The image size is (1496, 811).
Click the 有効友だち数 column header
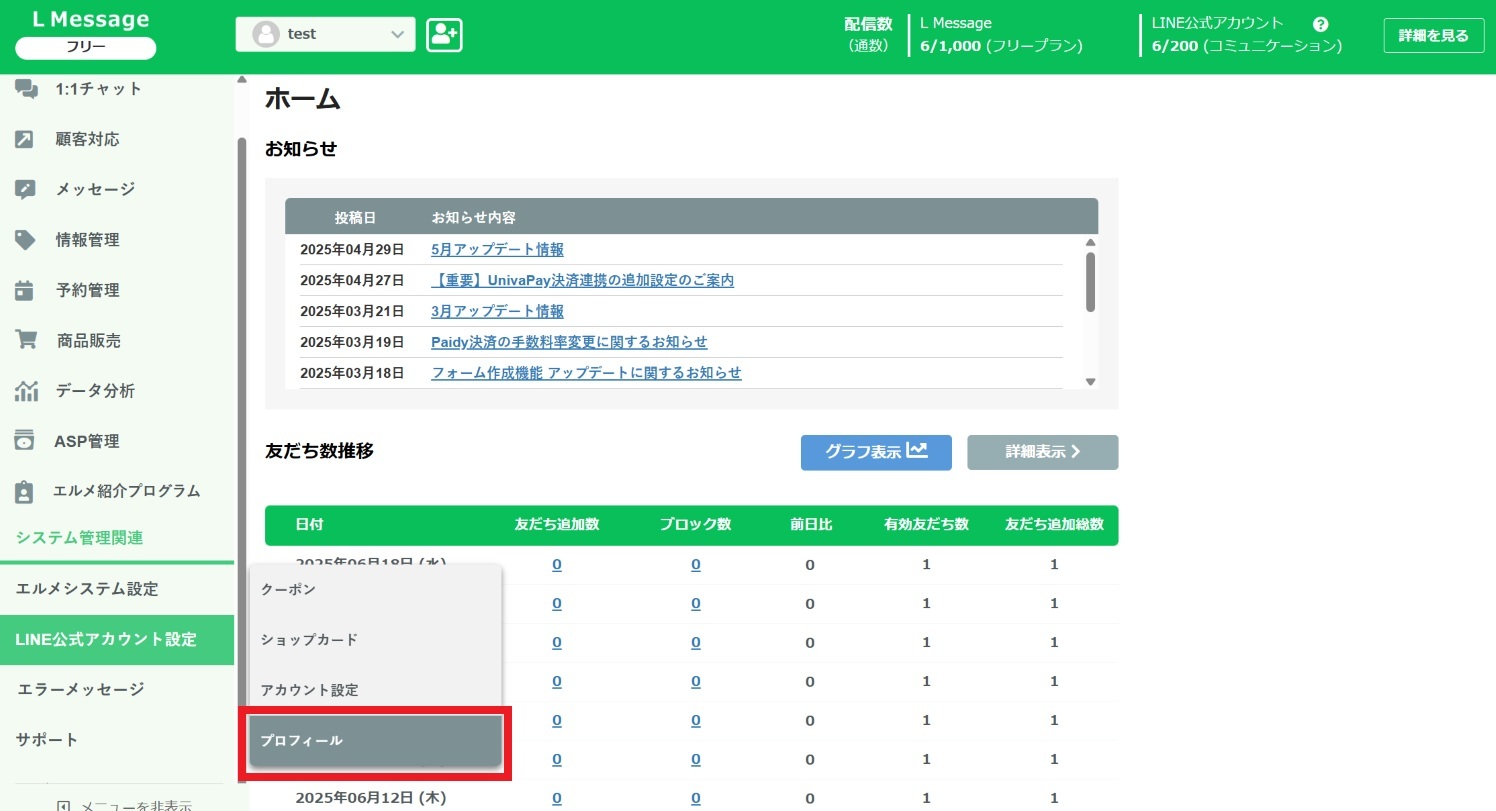(926, 524)
